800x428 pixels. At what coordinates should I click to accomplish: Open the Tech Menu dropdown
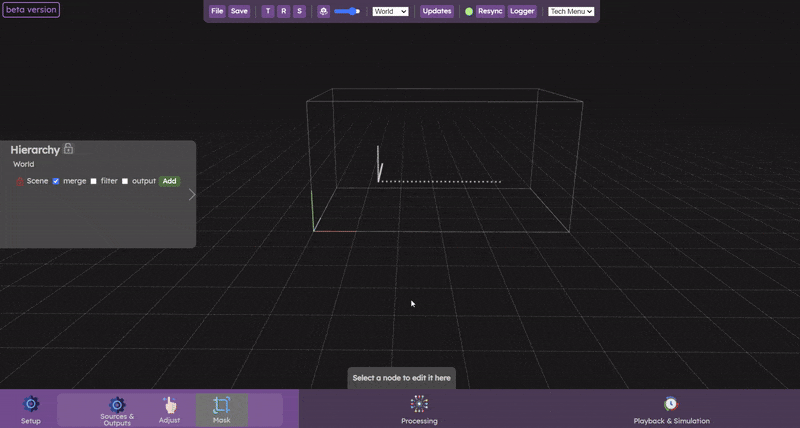571,11
